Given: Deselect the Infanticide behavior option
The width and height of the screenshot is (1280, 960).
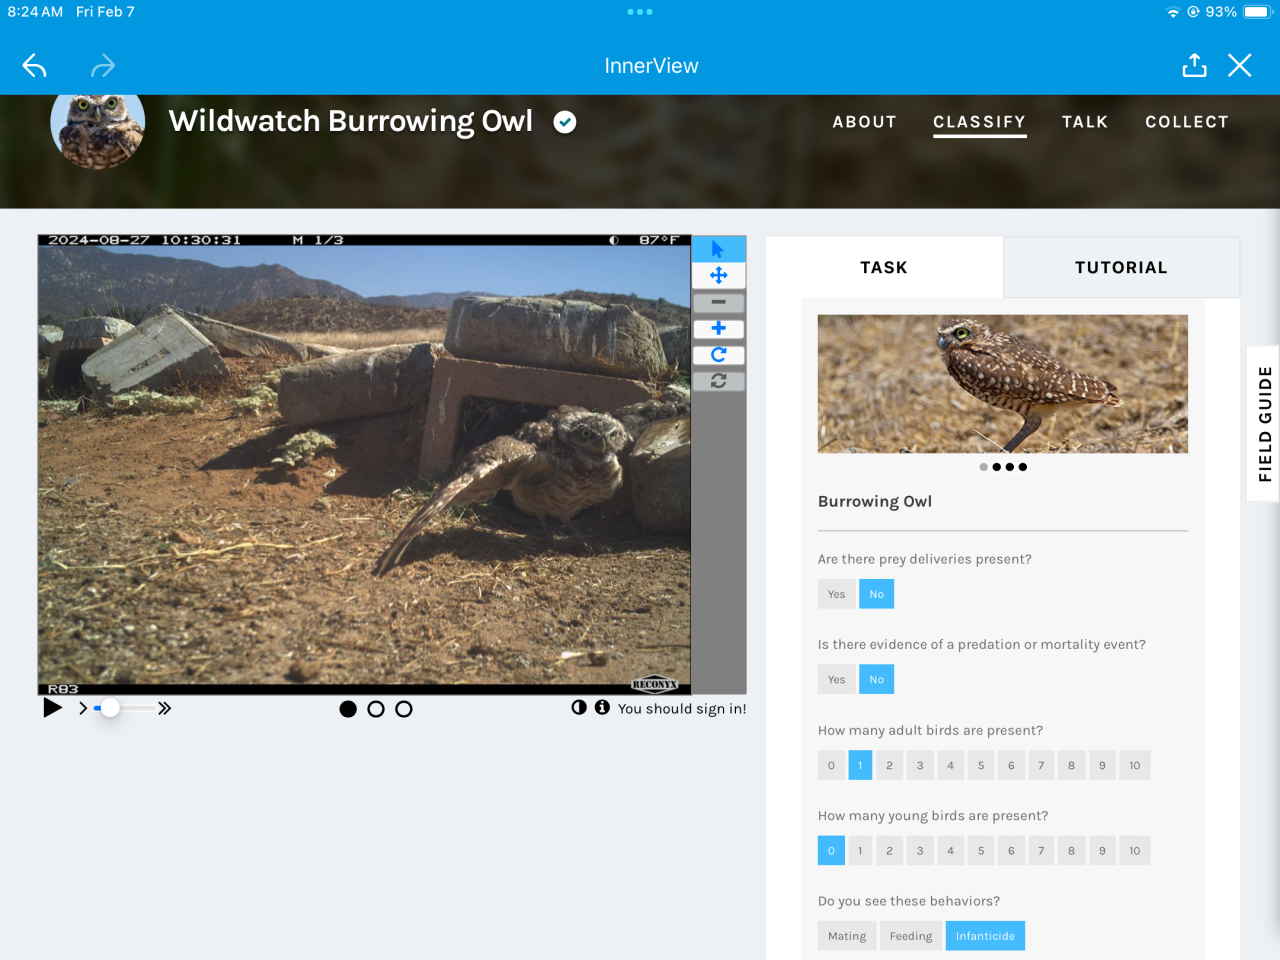Looking at the screenshot, I should pyautogui.click(x=985, y=936).
